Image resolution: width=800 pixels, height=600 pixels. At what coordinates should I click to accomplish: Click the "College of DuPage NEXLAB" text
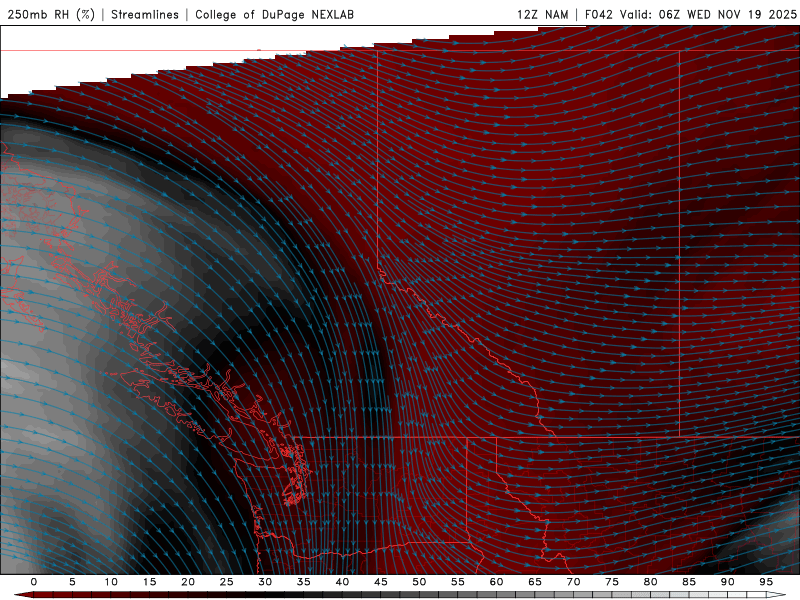tap(274, 14)
